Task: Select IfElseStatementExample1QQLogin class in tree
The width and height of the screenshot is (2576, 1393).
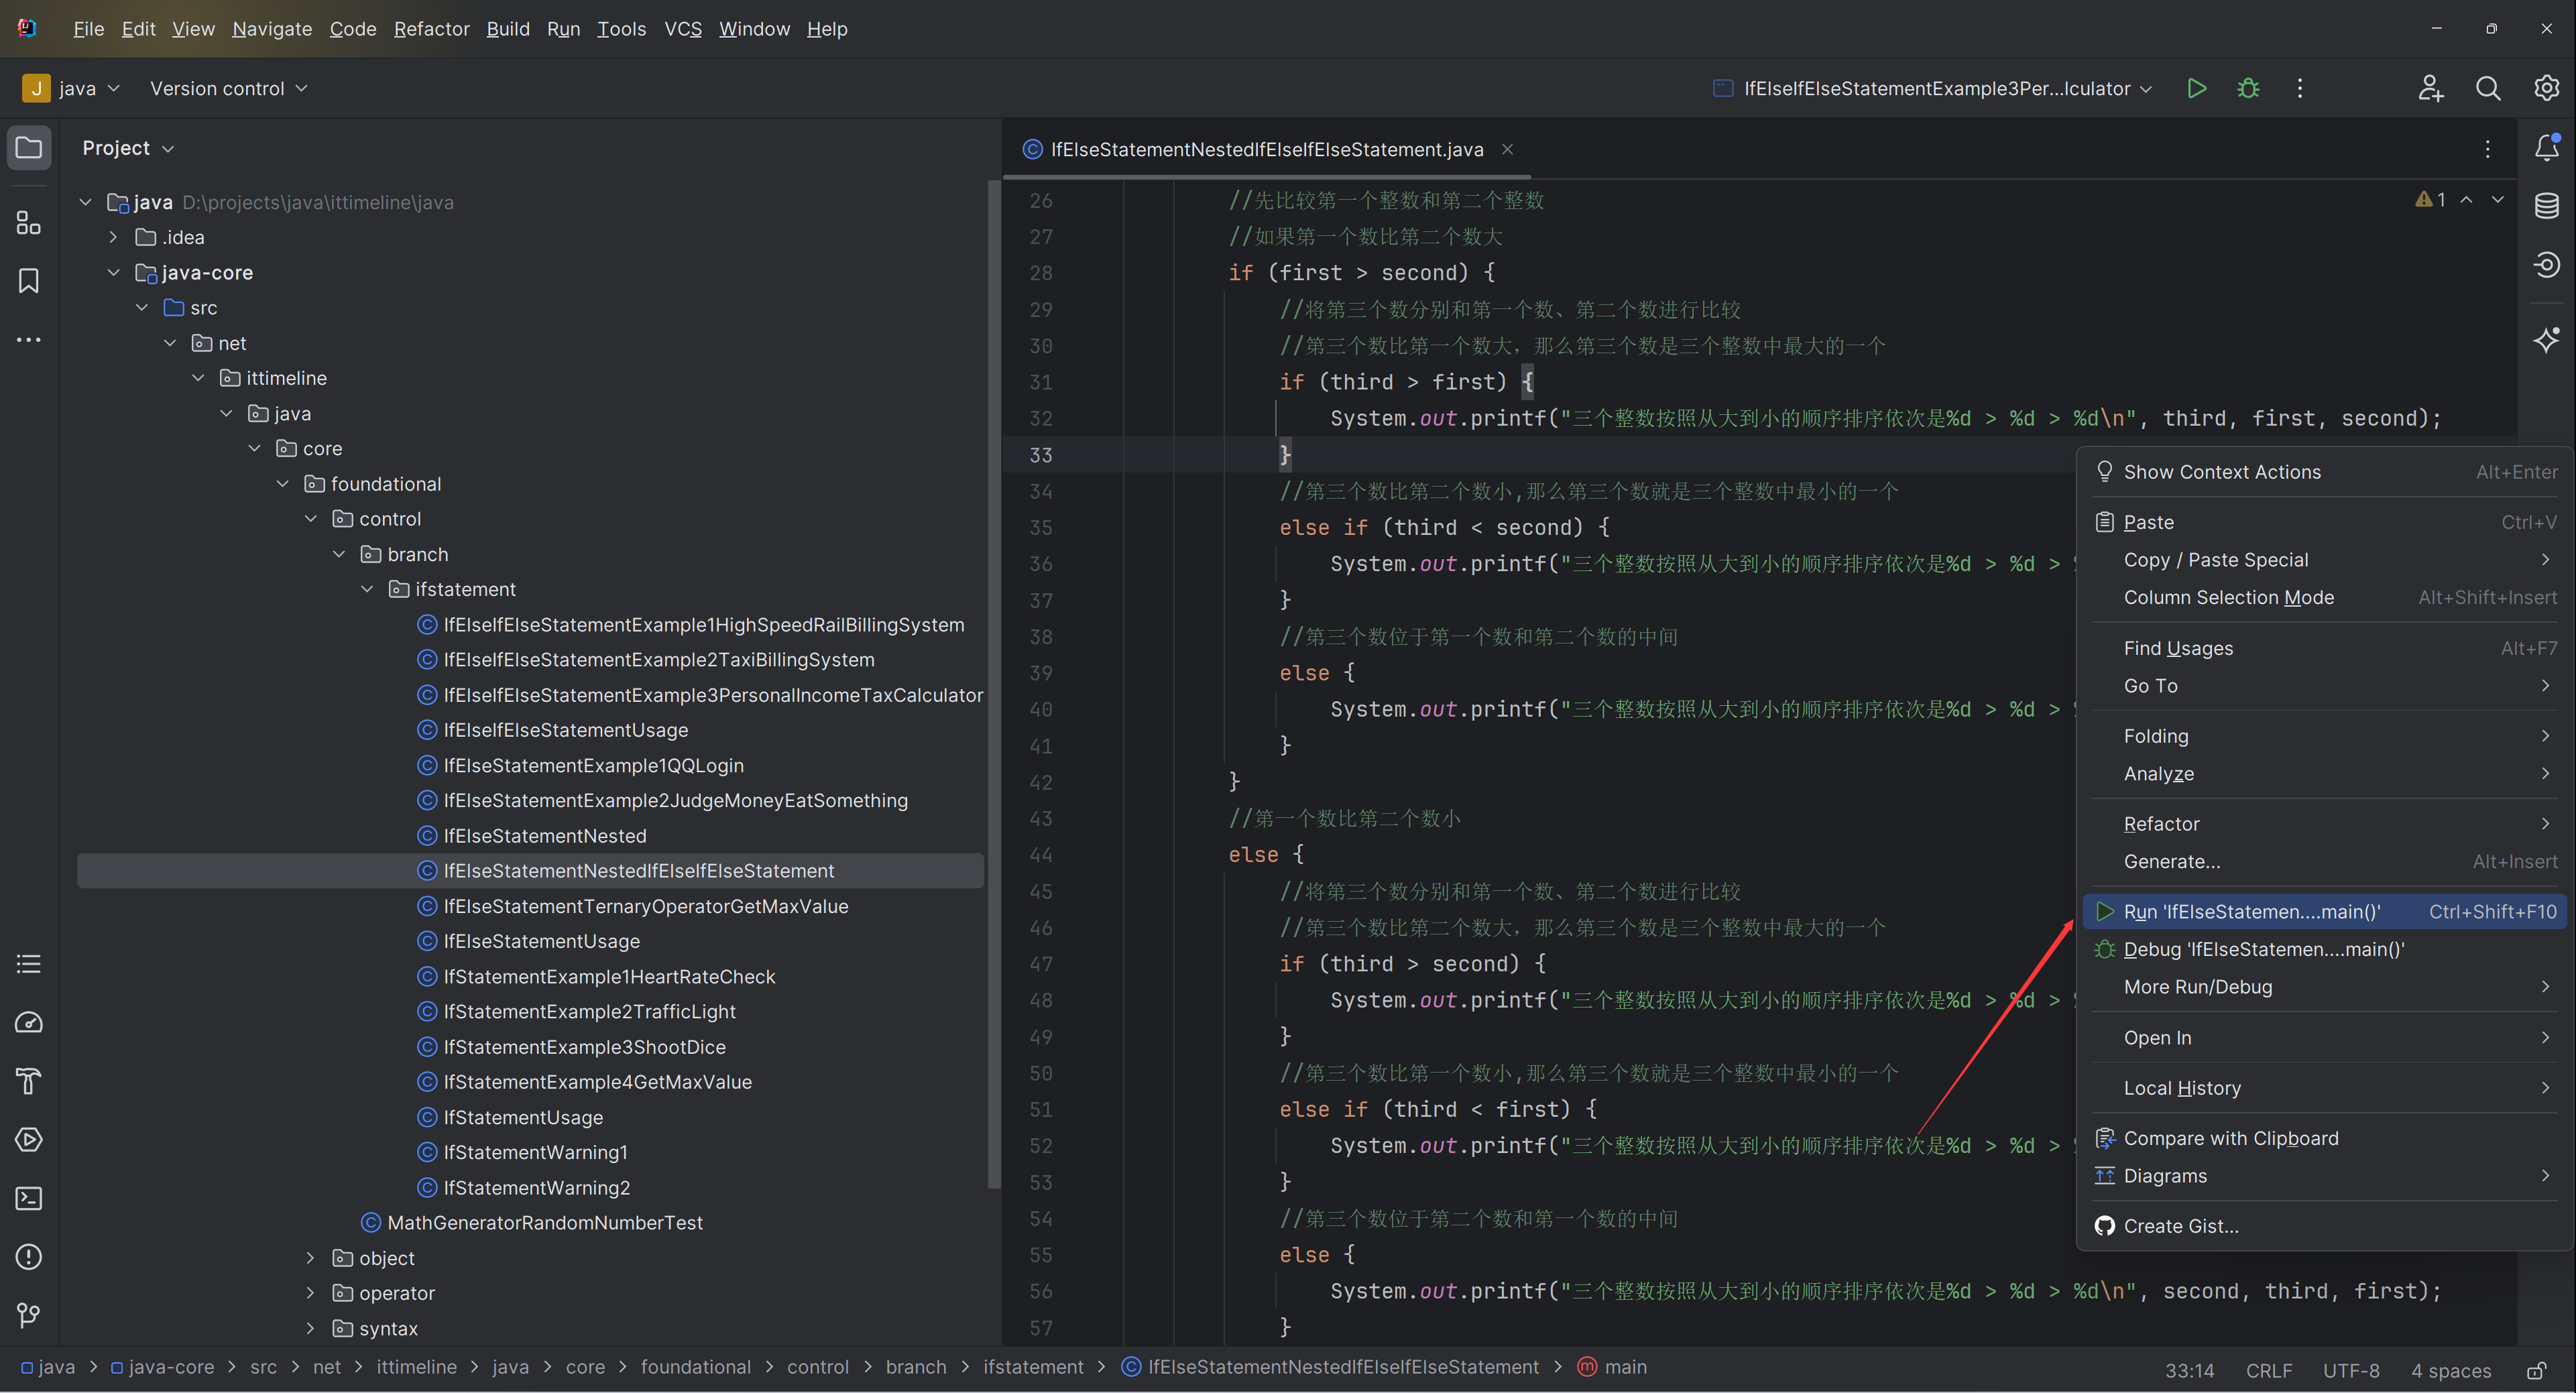Action: pos(593,765)
